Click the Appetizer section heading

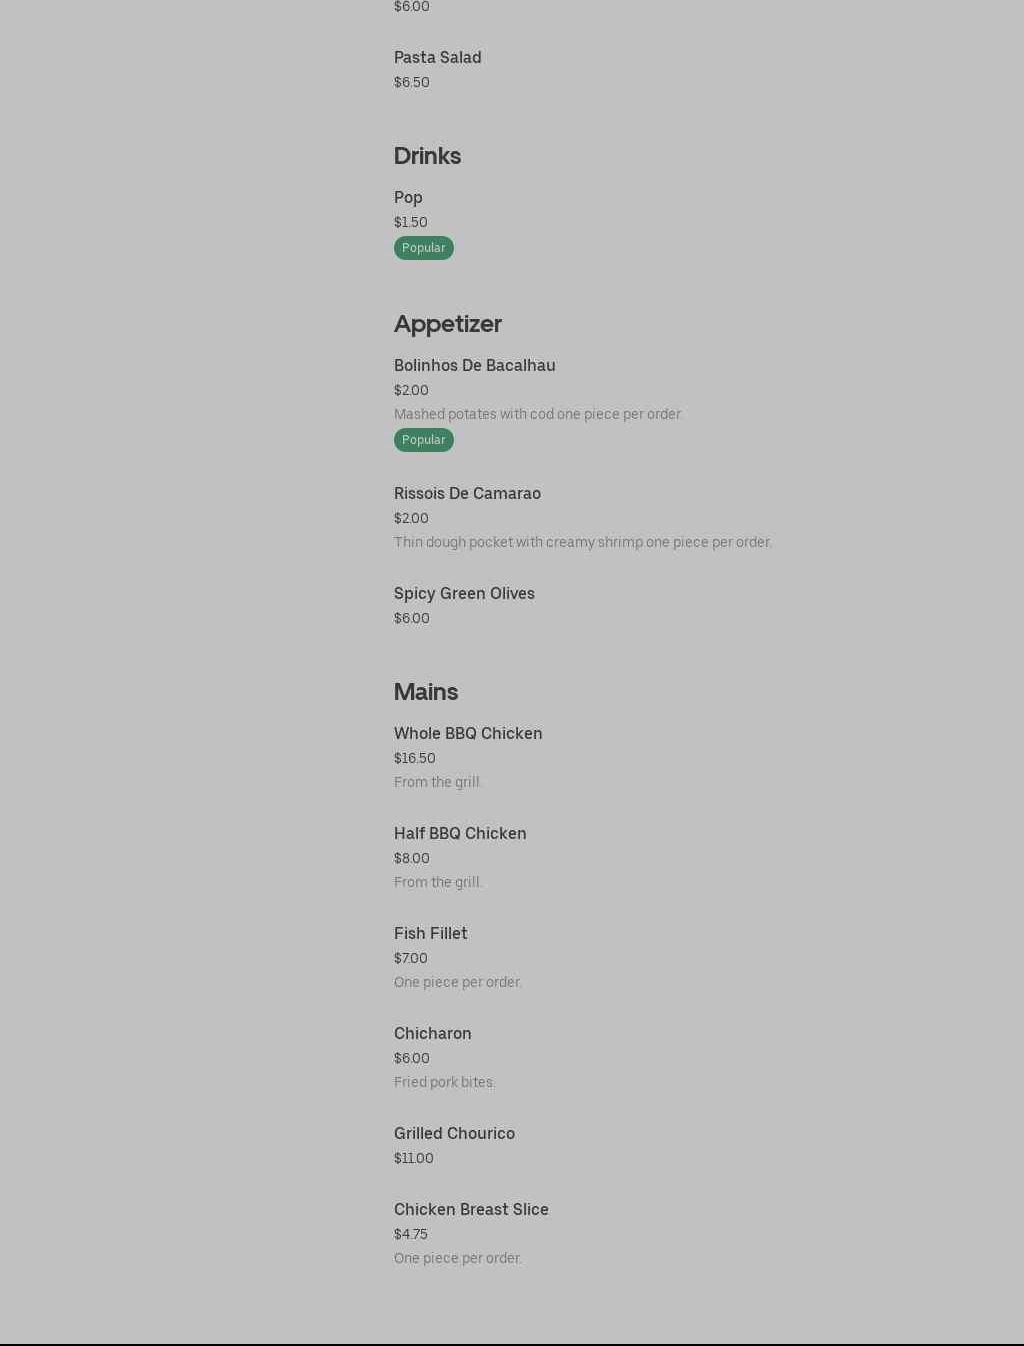pyautogui.click(x=448, y=324)
